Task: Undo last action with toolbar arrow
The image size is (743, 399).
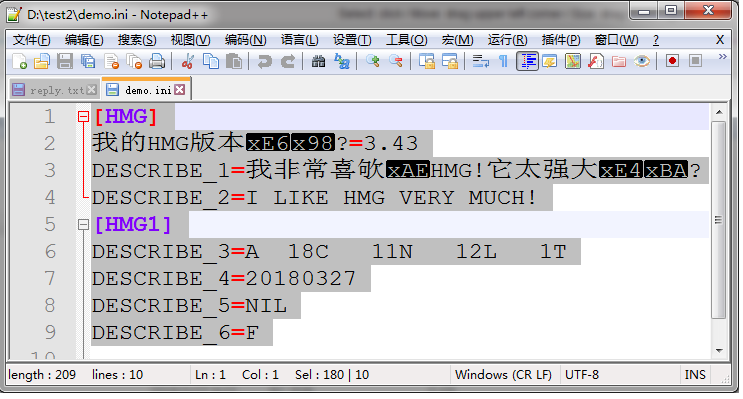Action: (x=264, y=61)
